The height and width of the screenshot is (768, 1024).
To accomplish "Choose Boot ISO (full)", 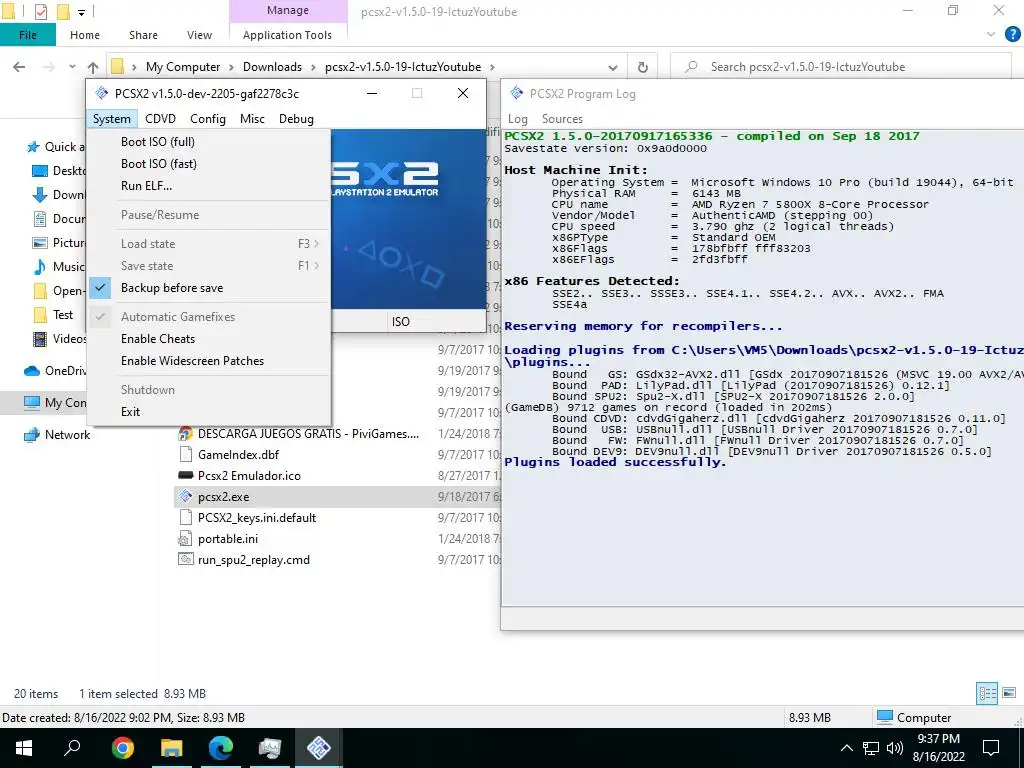I will [209, 142].
